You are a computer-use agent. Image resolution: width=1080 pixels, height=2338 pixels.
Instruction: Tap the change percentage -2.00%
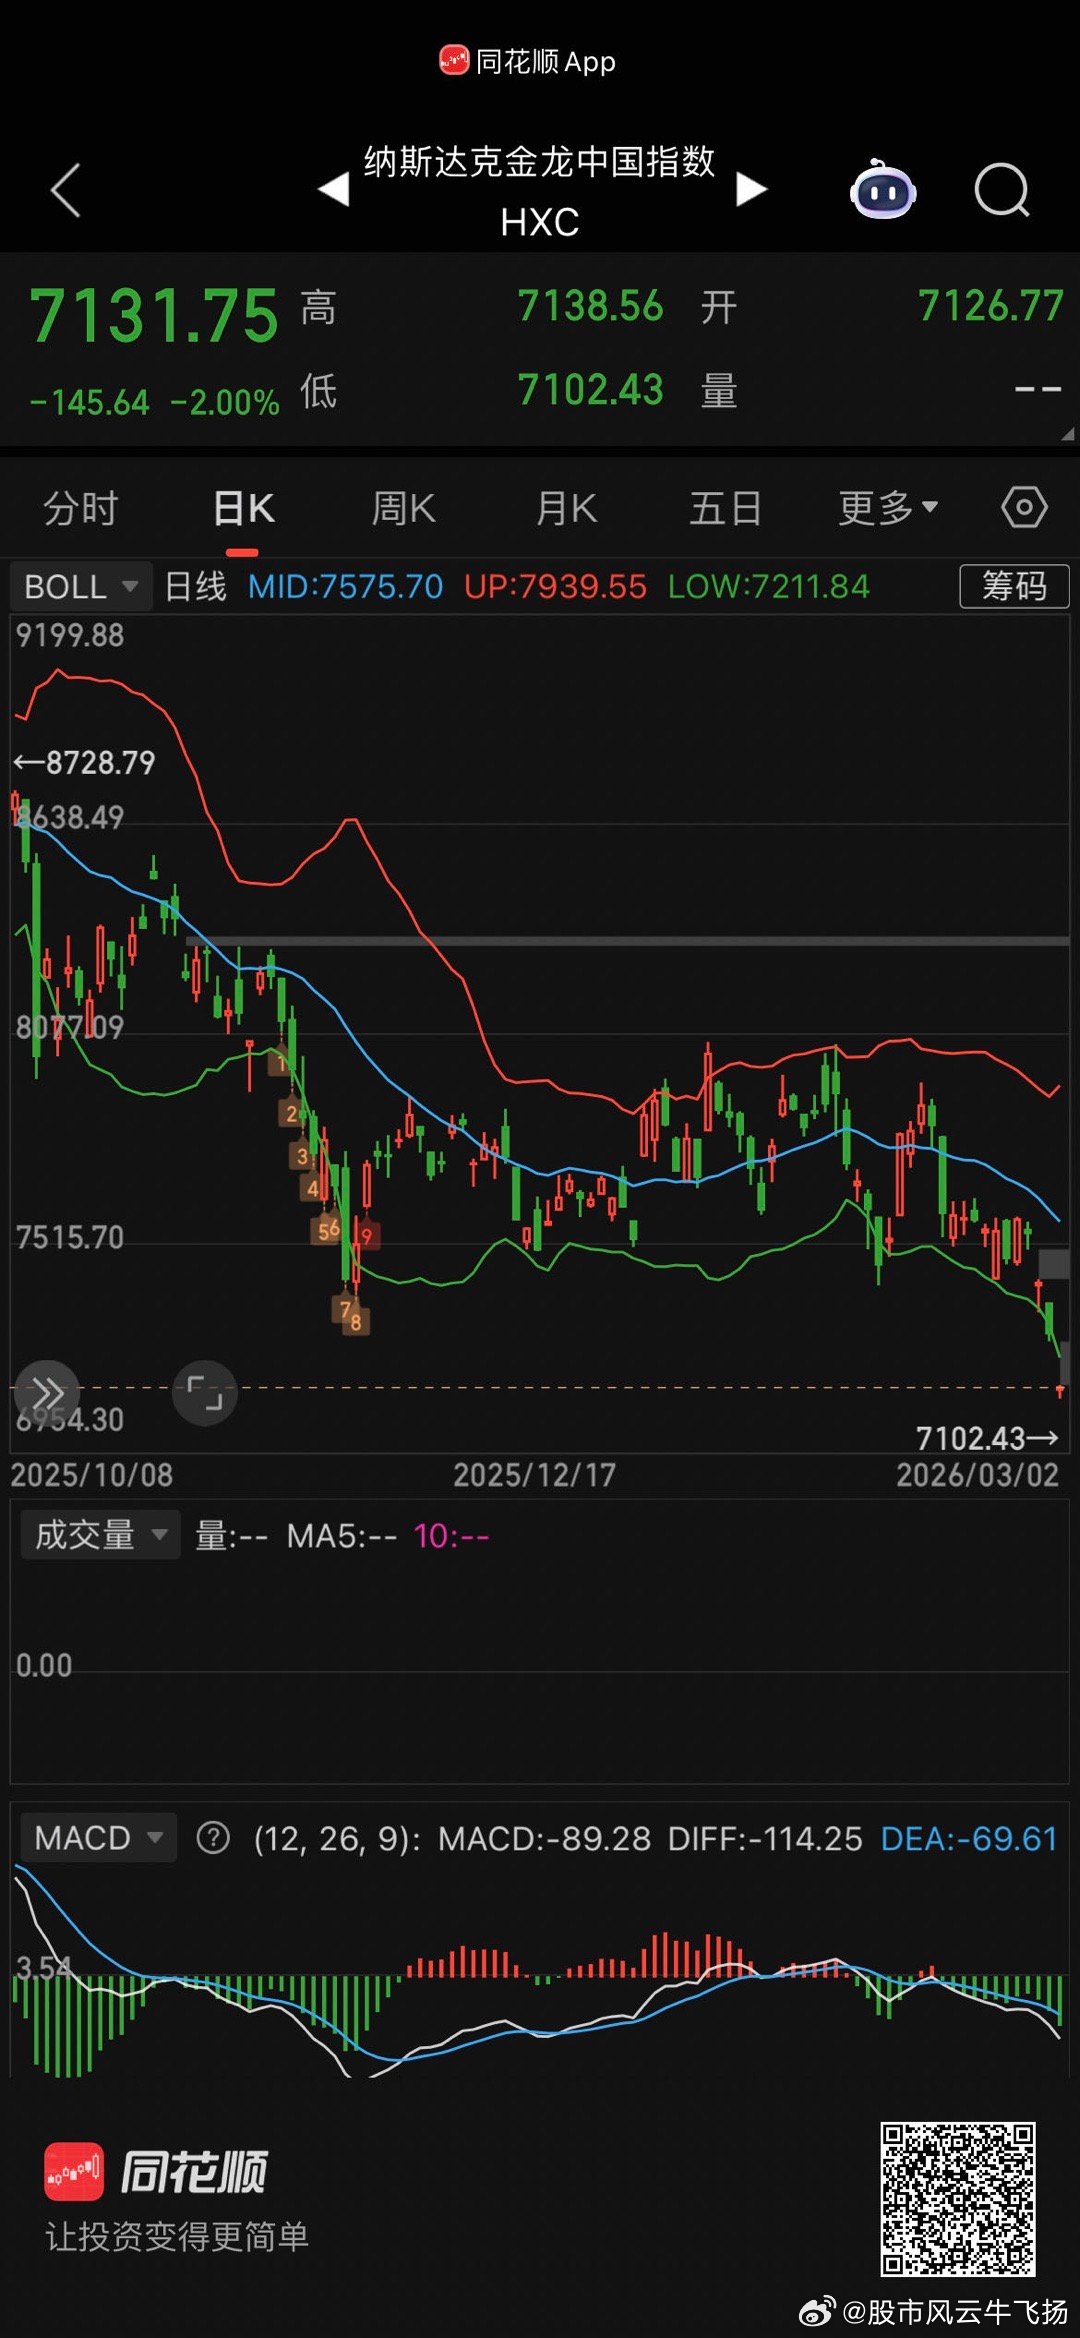pyautogui.click(x=225, y=402)
